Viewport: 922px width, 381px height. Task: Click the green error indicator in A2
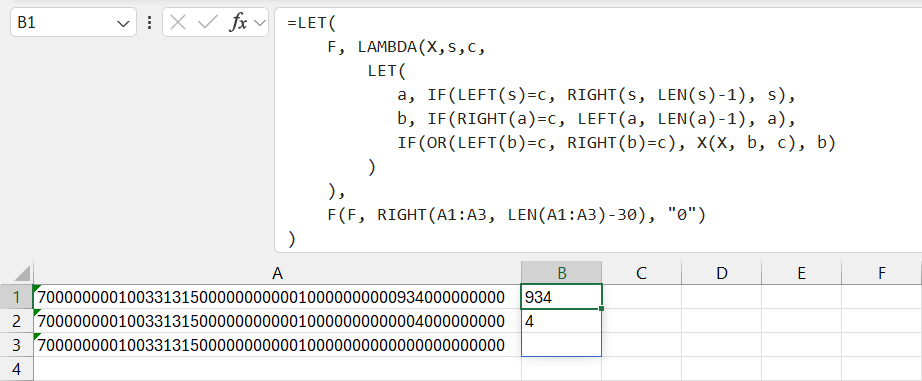tap(37, 312)
